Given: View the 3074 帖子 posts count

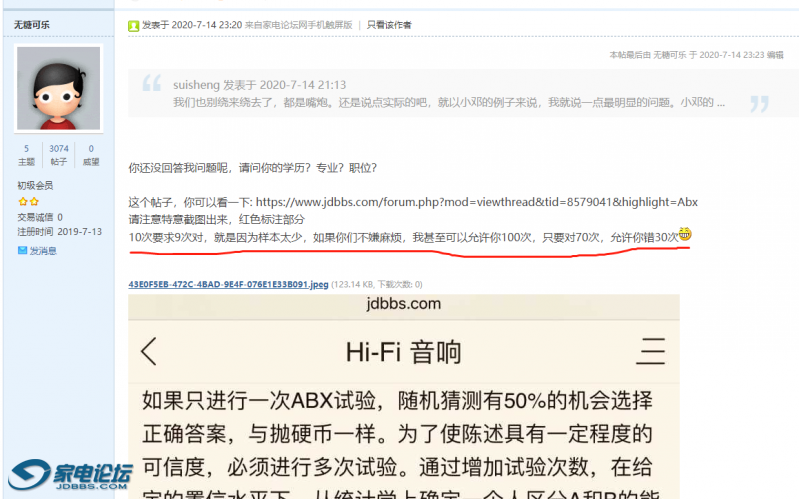Looking at the screenshot, I should pyautogui.click(x=59, y=155).
